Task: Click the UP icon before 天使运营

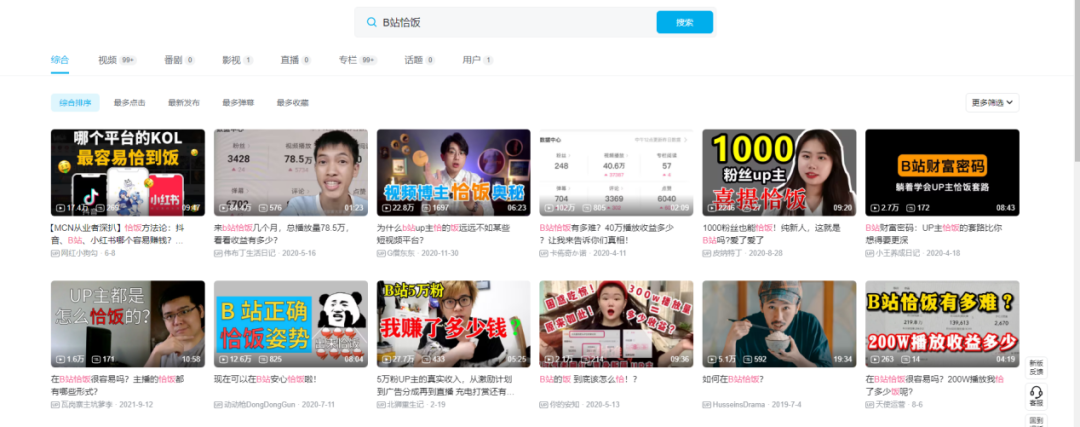Action: (870, 404)
